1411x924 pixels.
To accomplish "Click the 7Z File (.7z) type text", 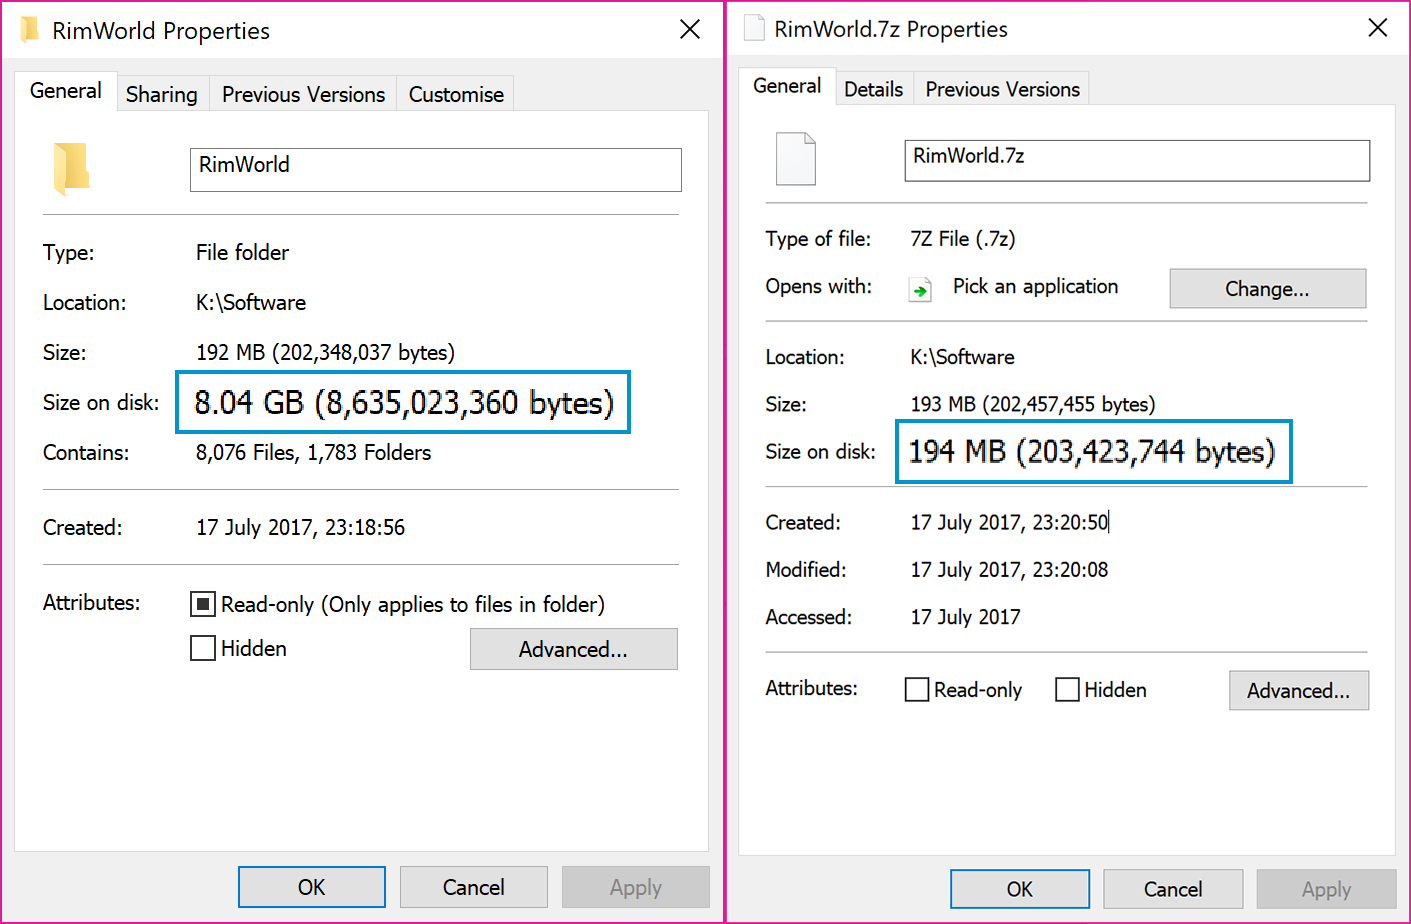I will tap(963, 239).
